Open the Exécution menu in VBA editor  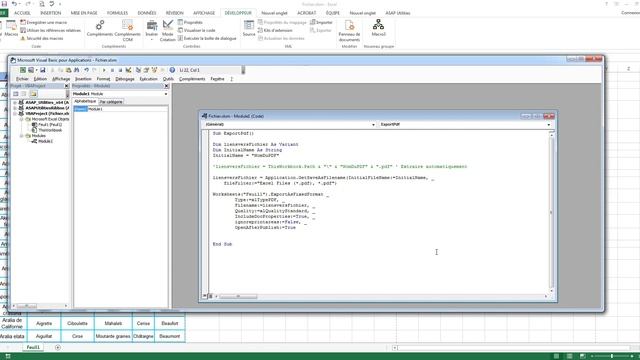[x=149, y=79]
